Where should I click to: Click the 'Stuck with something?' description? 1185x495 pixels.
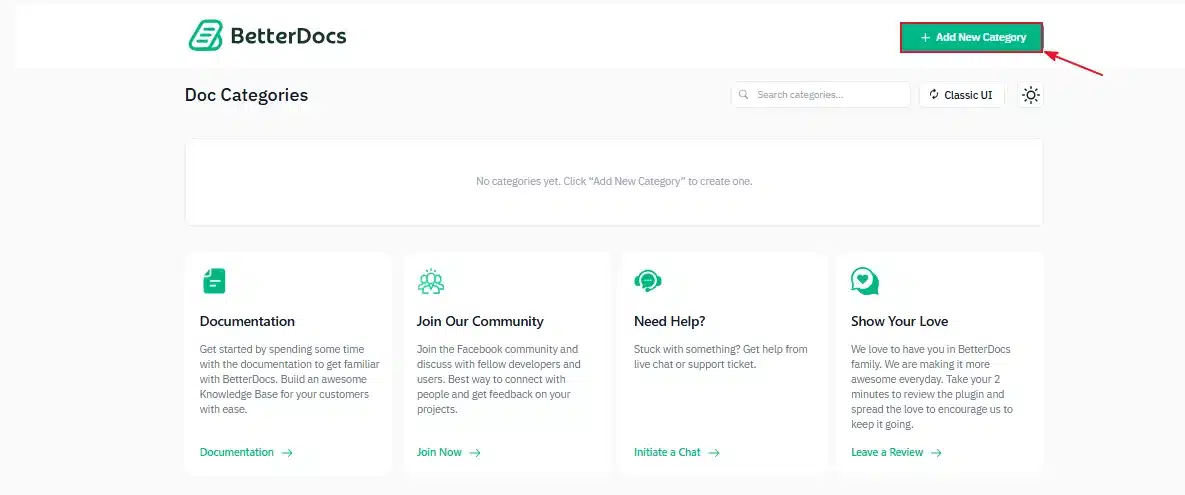point(720,357)
